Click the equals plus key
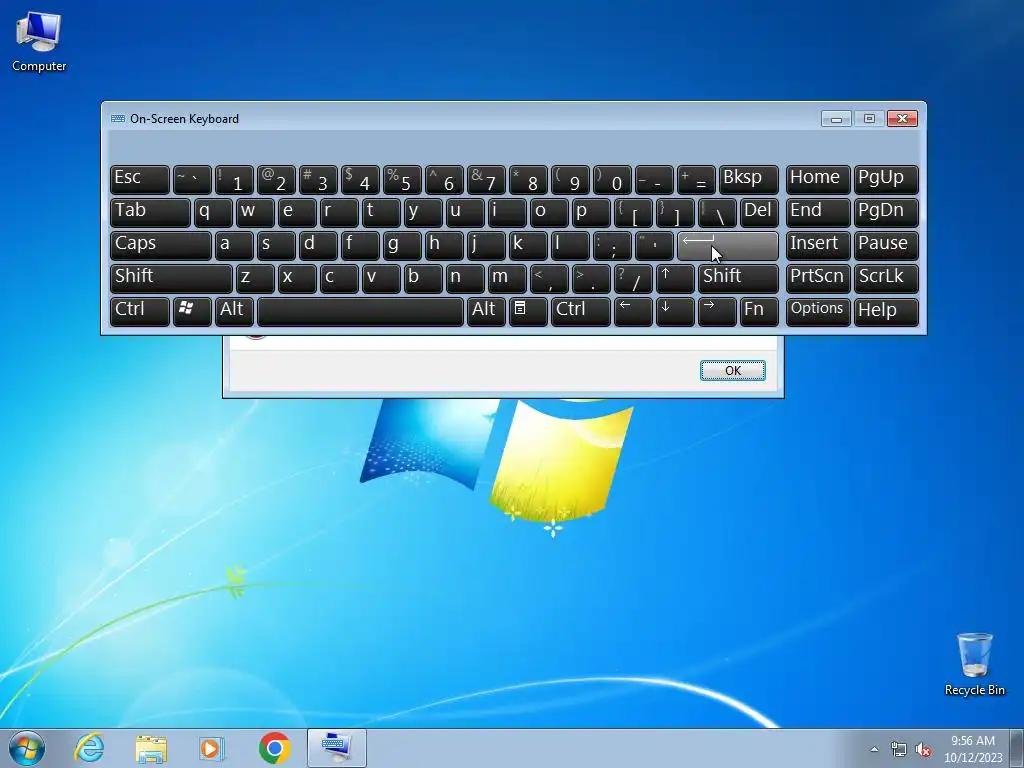Screen dimensions: 1024x768 696,180
